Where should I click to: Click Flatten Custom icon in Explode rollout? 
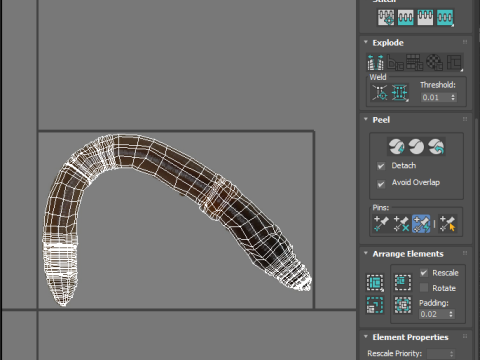(x=454, y=62)
